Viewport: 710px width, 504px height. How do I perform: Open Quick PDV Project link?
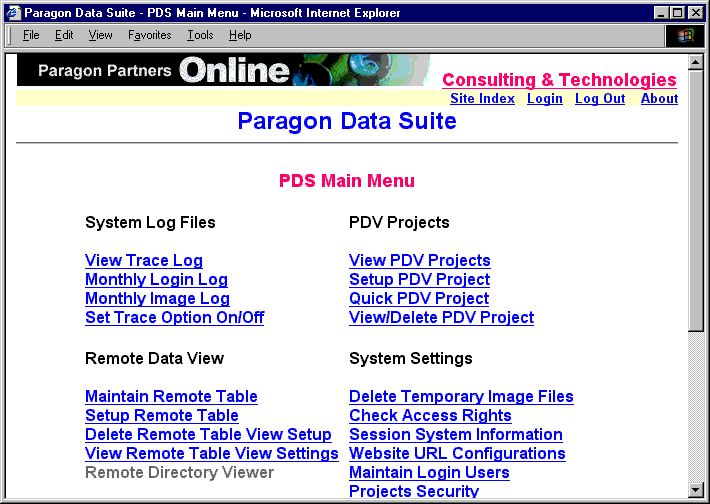[x=419, y=298]
